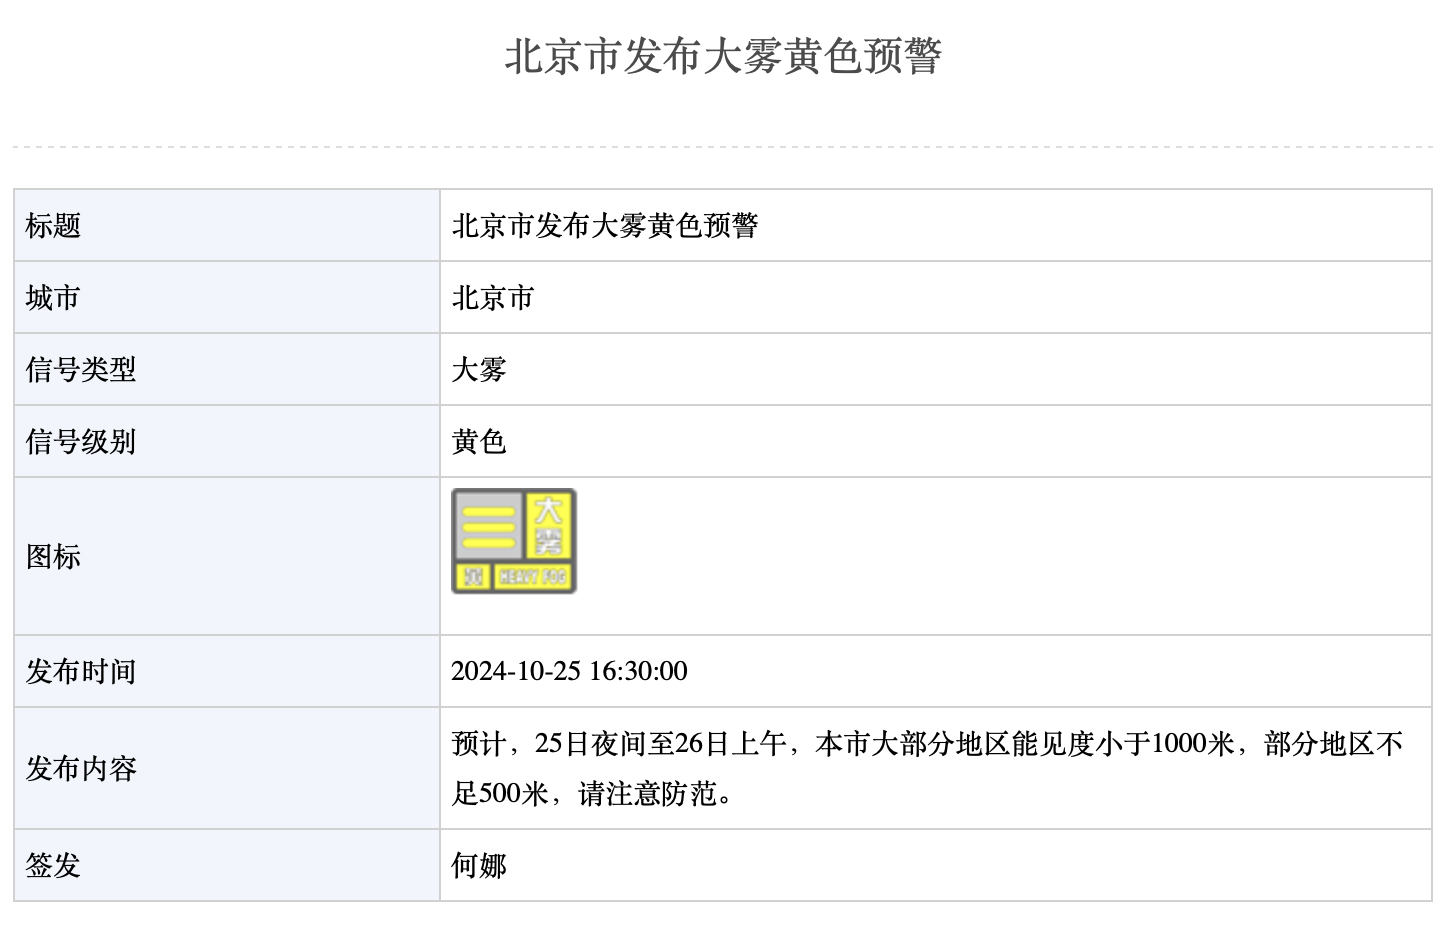Image resolution: width=1442 pixels, height=938 pixels.
Task: Click the dashed divider line below the heading
Action: [722, 147]
